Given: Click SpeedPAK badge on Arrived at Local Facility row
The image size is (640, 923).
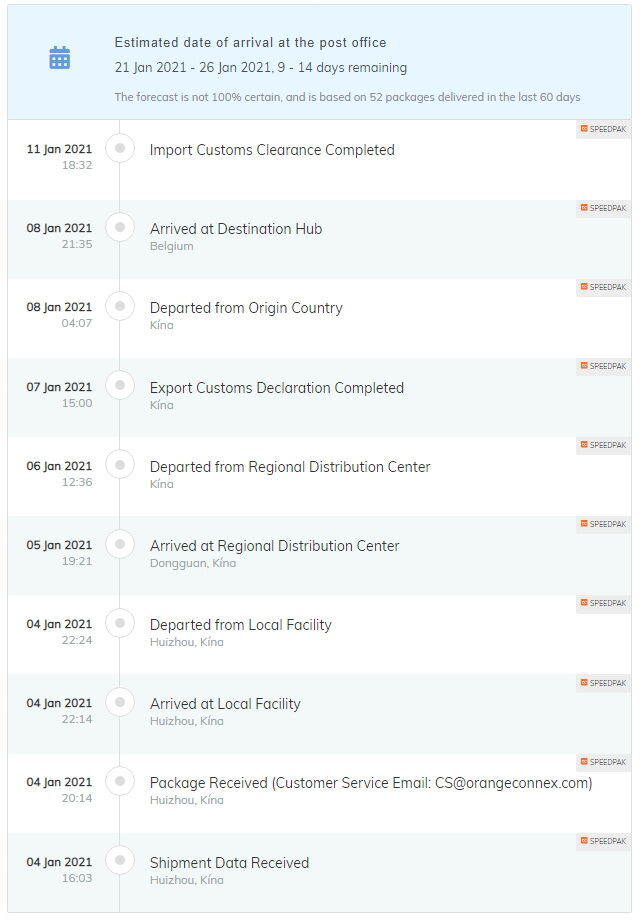Looking at the screenshot, I should click(x=603, y=683).
